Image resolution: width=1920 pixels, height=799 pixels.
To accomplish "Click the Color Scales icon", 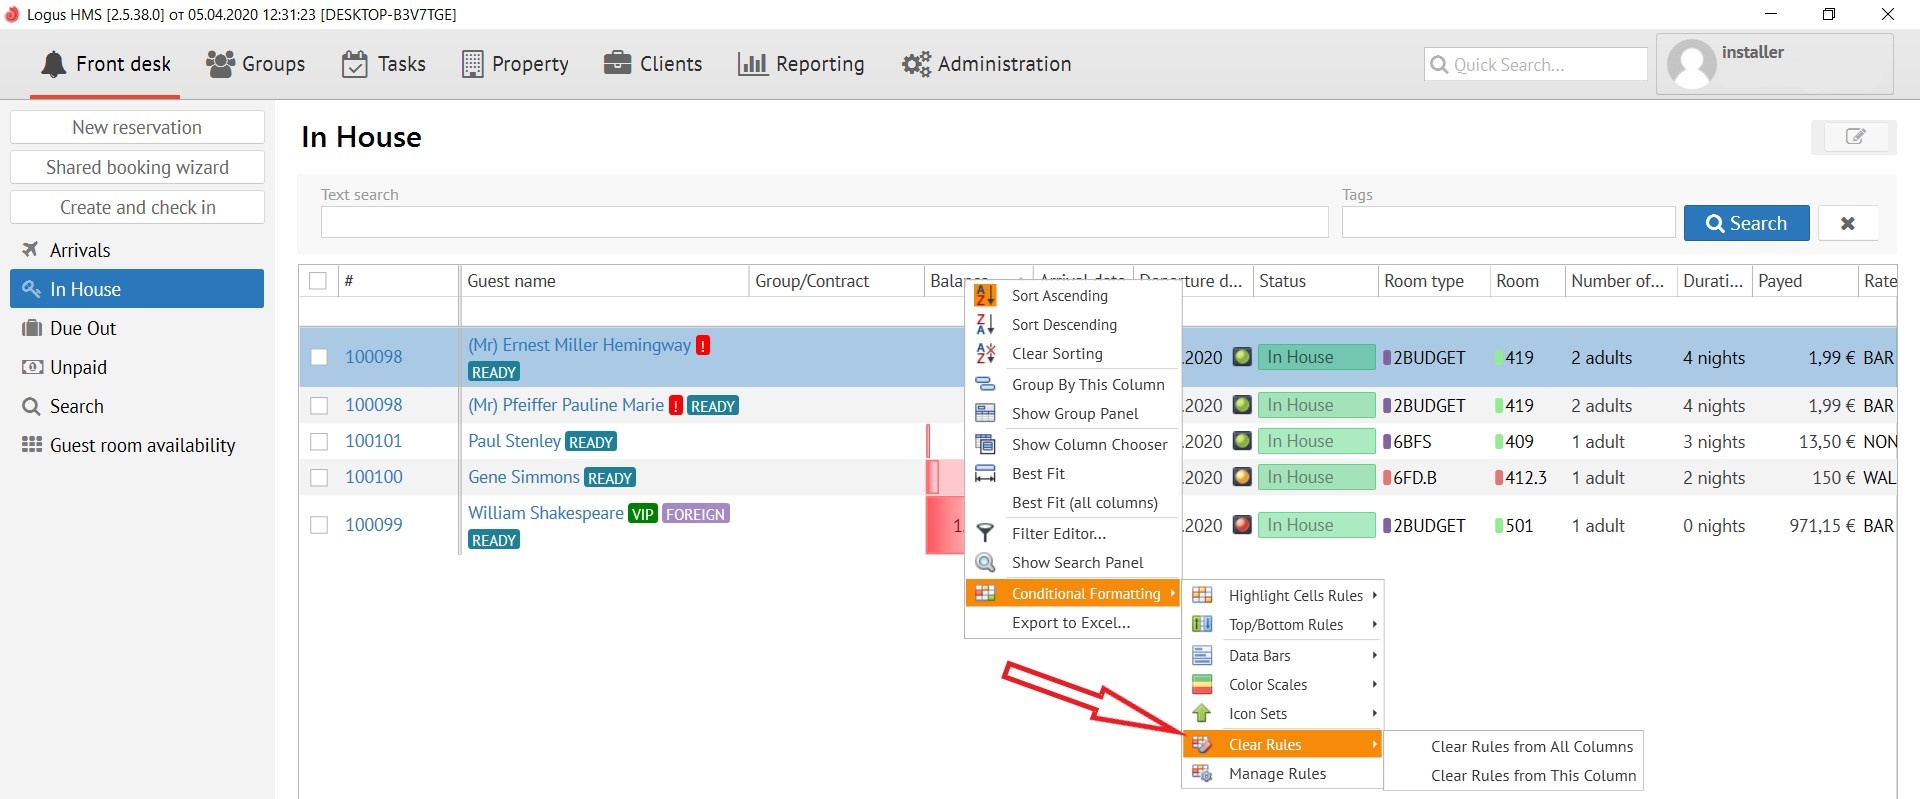I will tap(1202, 685).
